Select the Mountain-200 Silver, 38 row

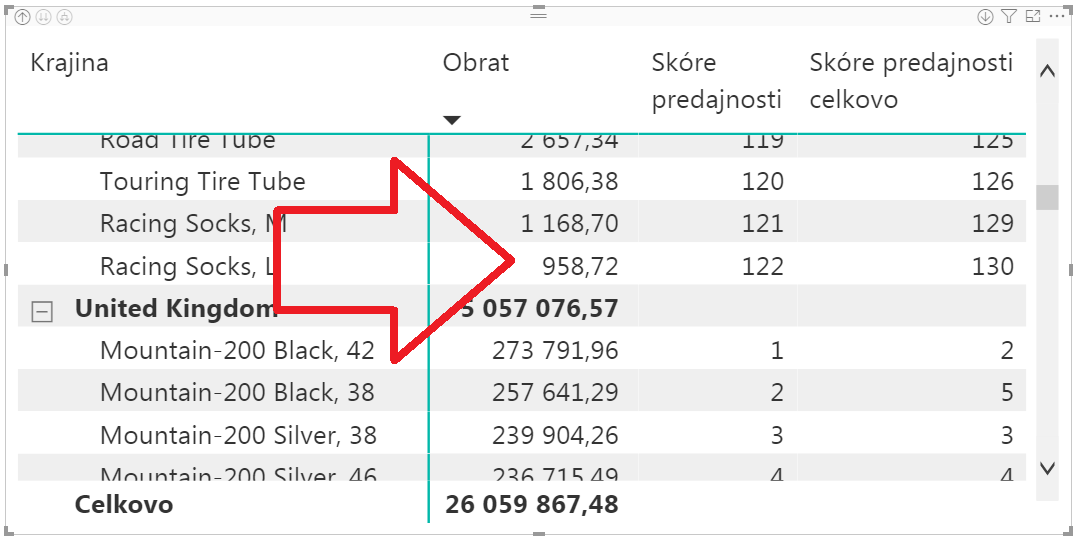click(238, 436)
